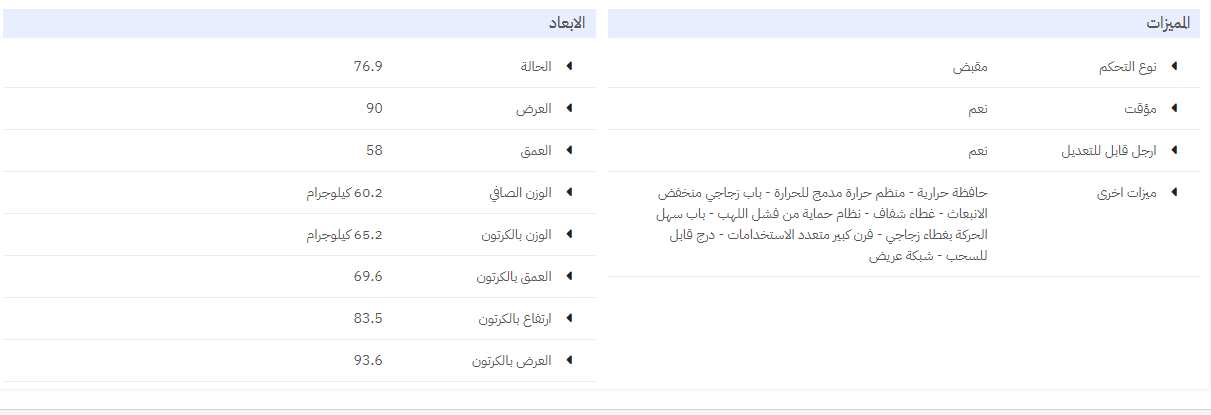The width and height of the screenshot is (1211, 415).
Task: Expand the ارتفاع بالكرتون row arrow
Action: (x=569, y=318)
